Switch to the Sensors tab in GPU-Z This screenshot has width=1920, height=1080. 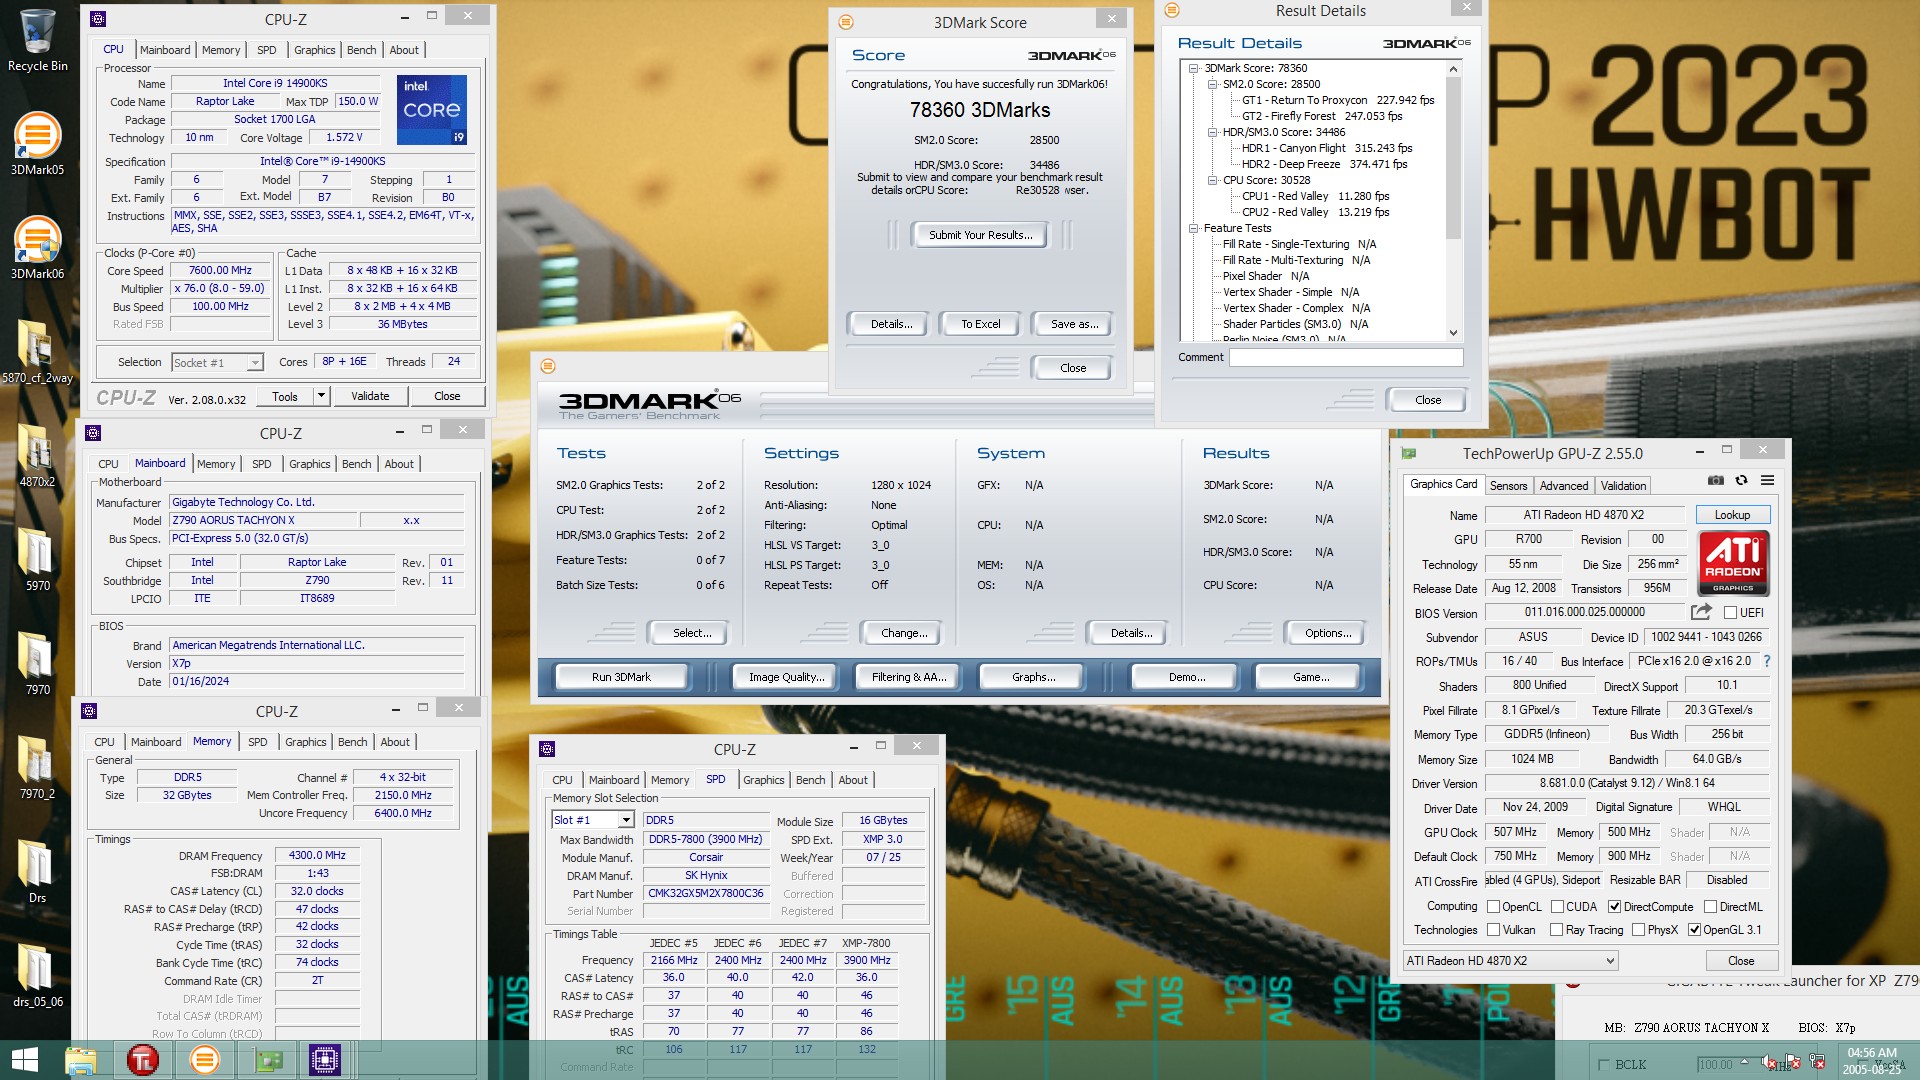(x=1508, y=486)
